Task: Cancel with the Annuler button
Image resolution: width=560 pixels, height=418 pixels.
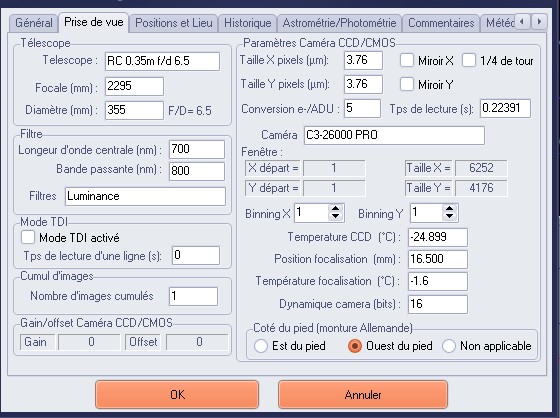Action: coord(363,394)
